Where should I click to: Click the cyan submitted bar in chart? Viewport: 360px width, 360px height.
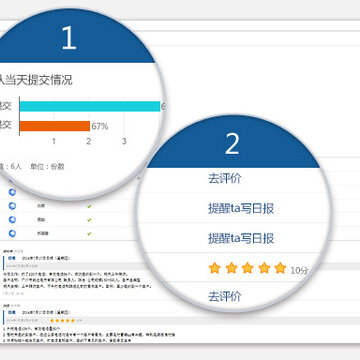(x=90, y=106)
